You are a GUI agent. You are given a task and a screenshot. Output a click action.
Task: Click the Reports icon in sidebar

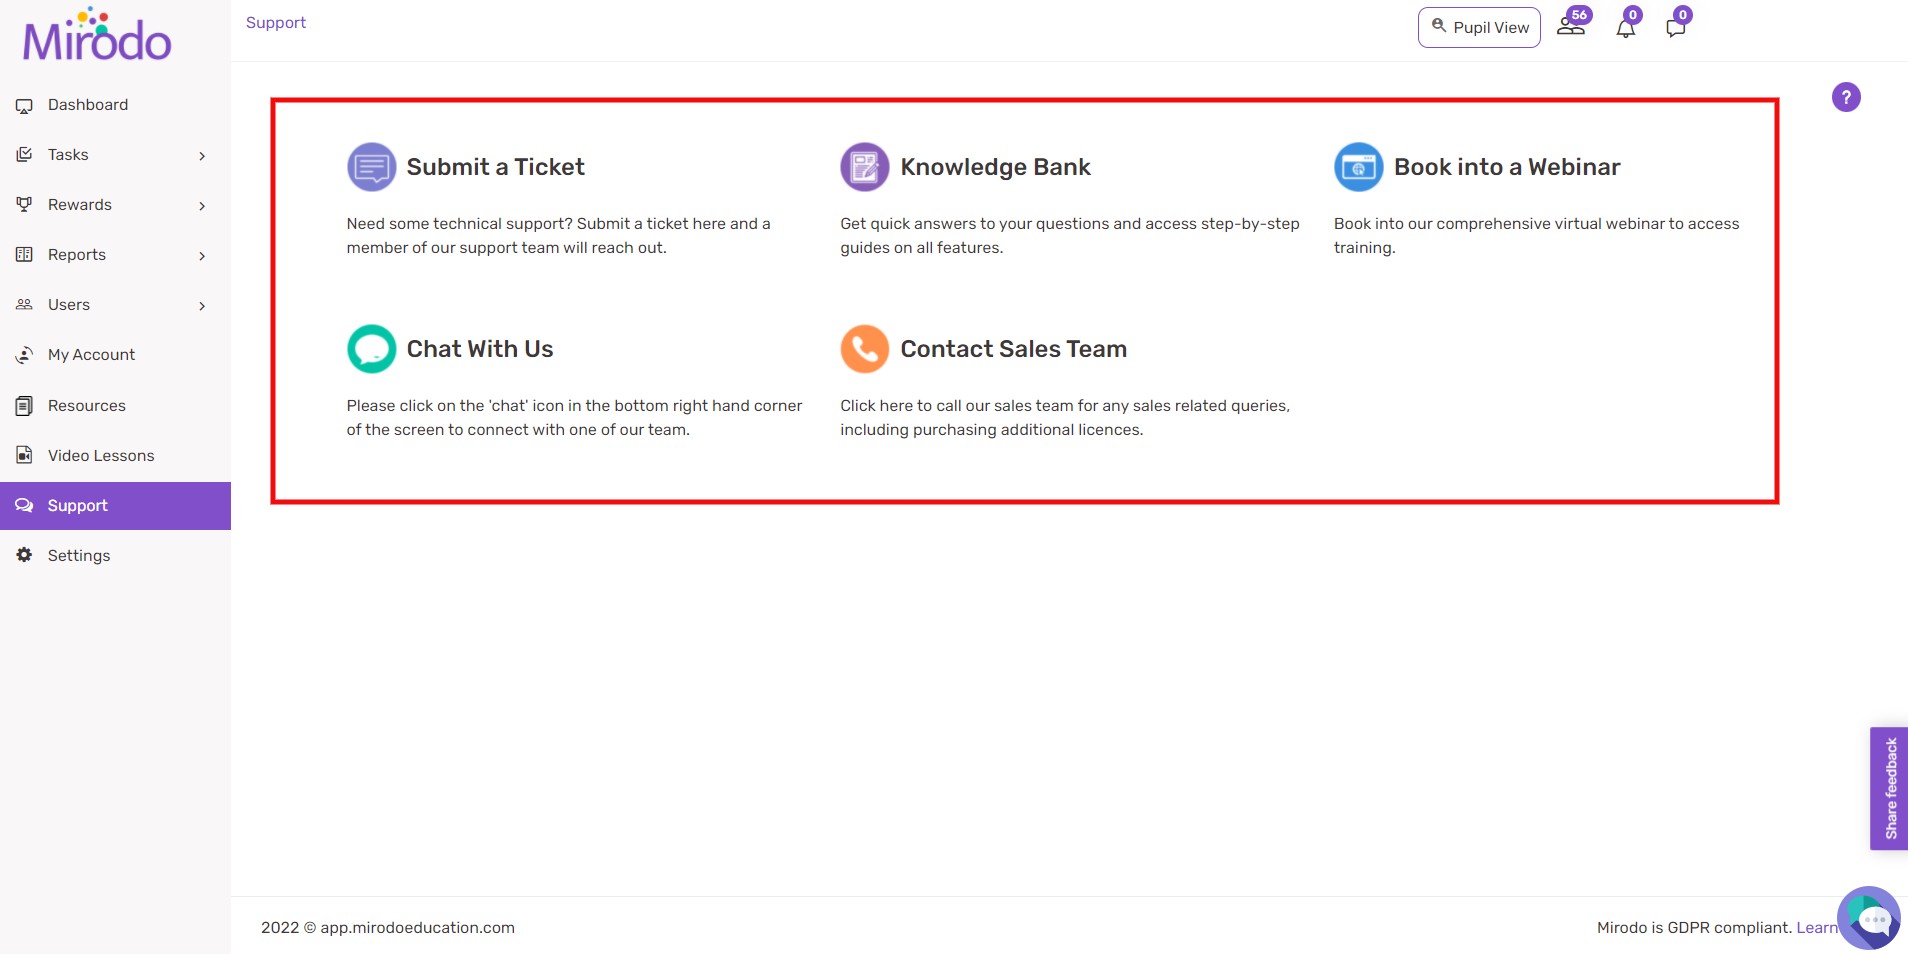coord(24,255)
